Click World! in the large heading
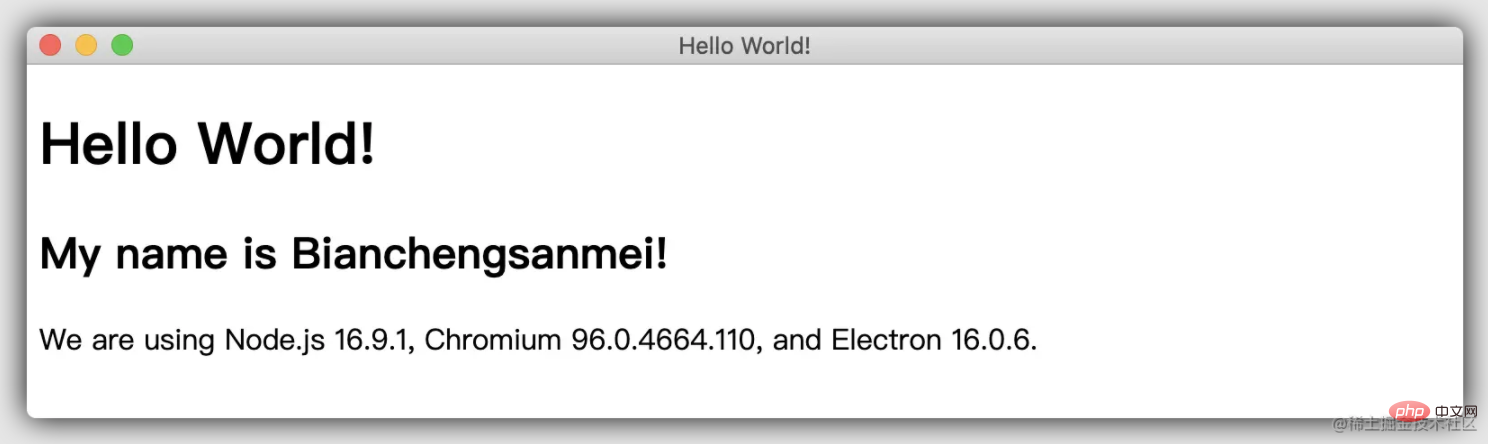Viewport: 1488px width, 444px height. click(x=288, y=144)
